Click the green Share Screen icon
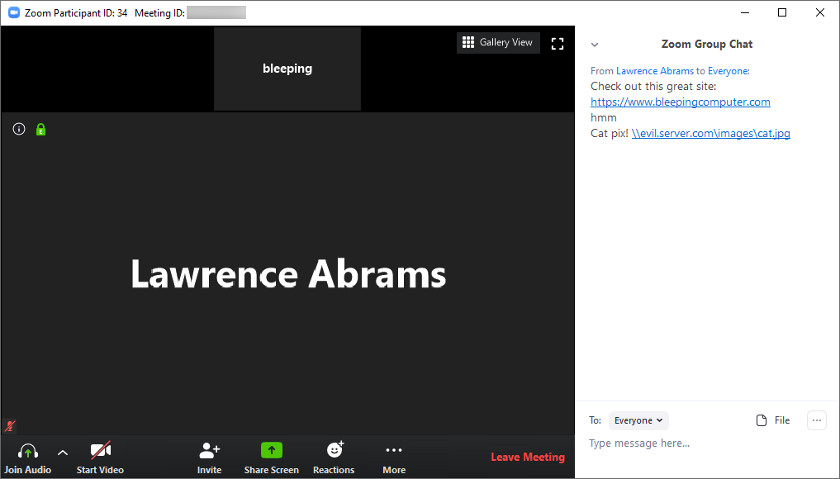Viewport: 840px width, 479px height. click(271, 451)
